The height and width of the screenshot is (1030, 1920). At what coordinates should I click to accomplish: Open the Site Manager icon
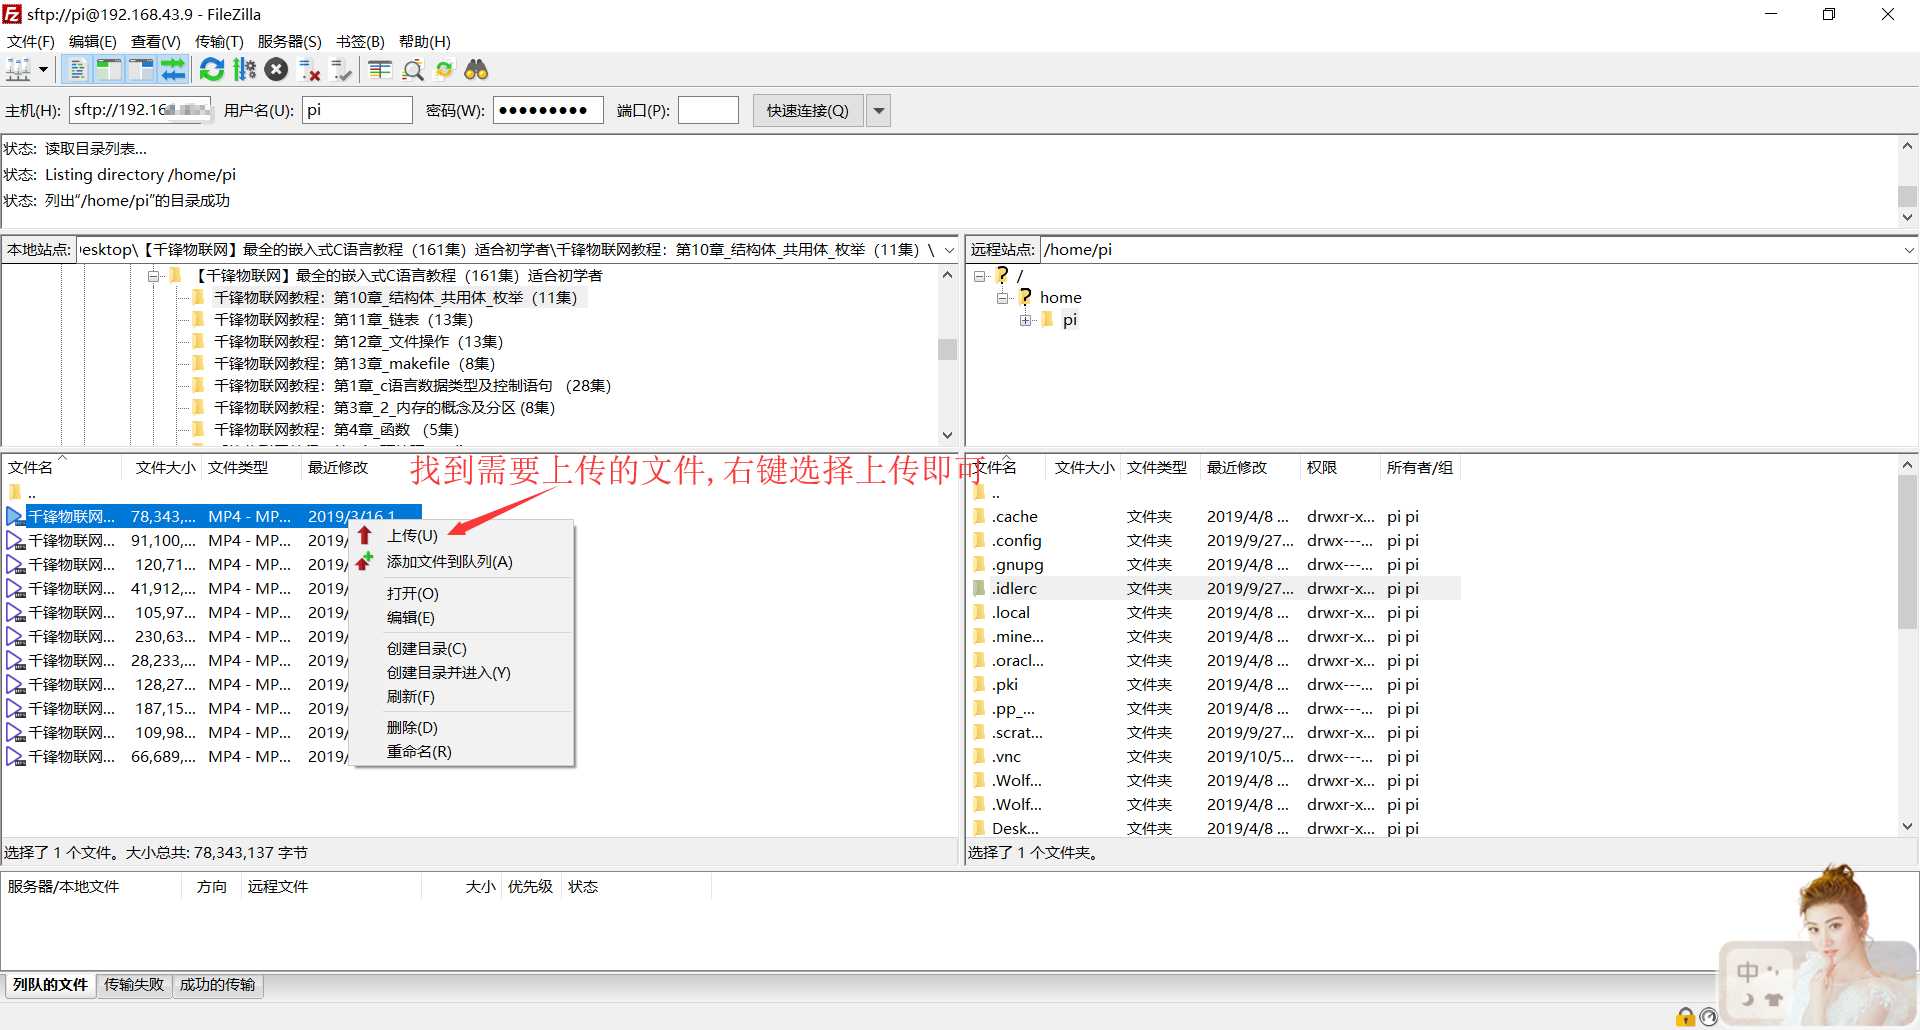19,70
